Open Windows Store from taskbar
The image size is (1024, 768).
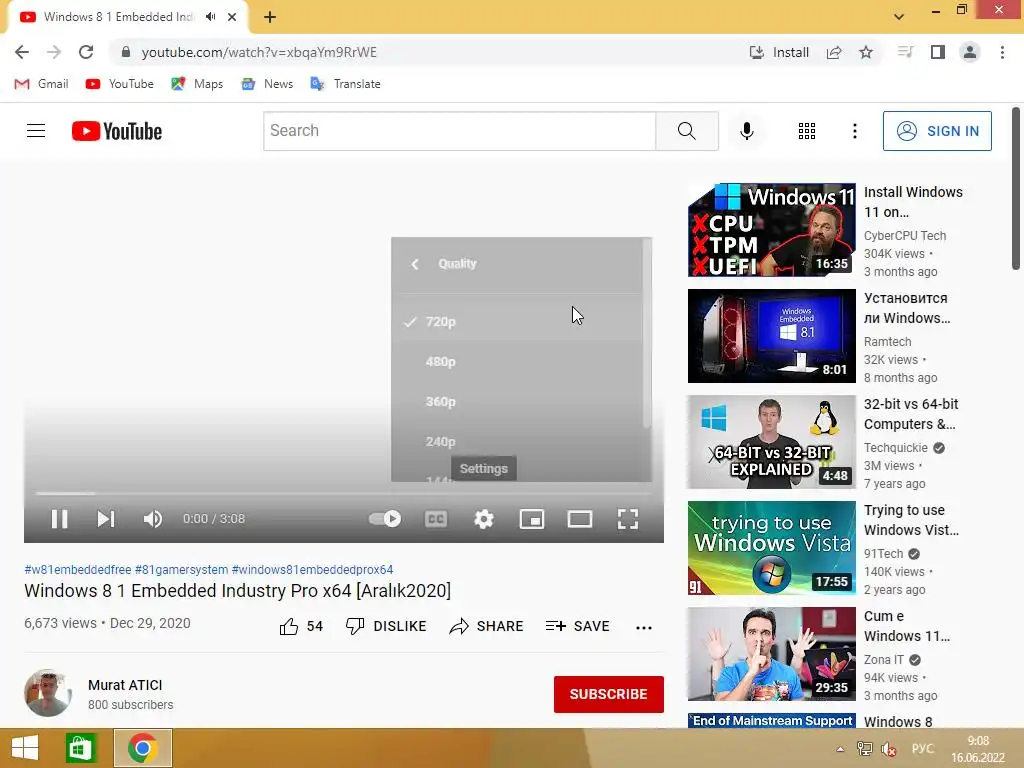[x=81, y=748]
